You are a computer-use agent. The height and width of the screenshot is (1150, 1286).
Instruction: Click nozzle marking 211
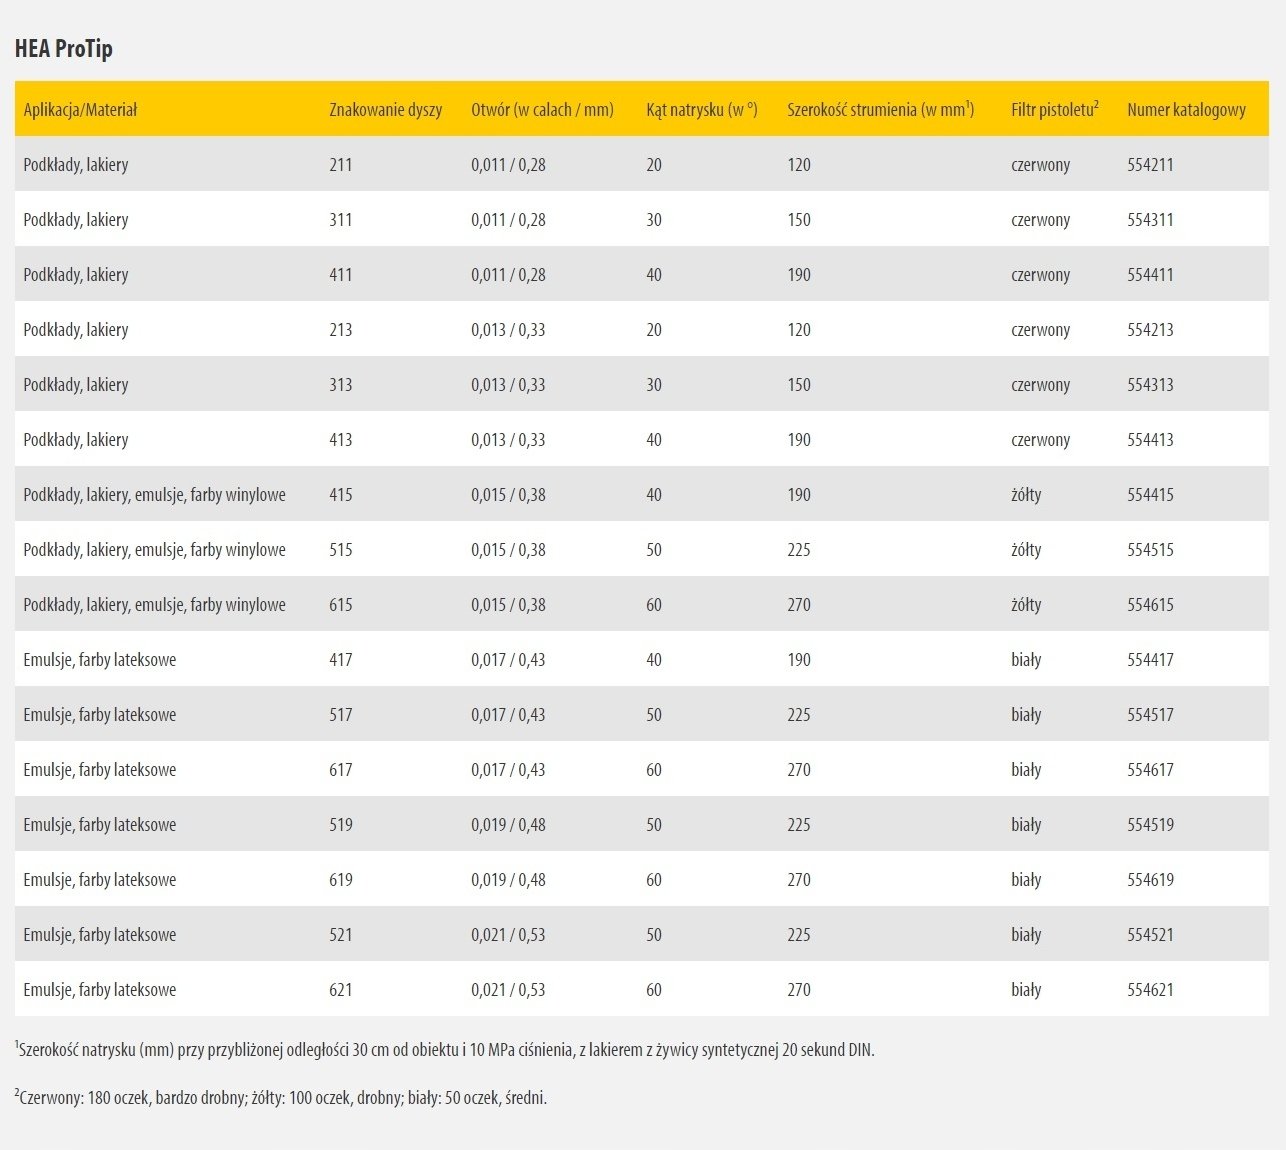(341, 165)
